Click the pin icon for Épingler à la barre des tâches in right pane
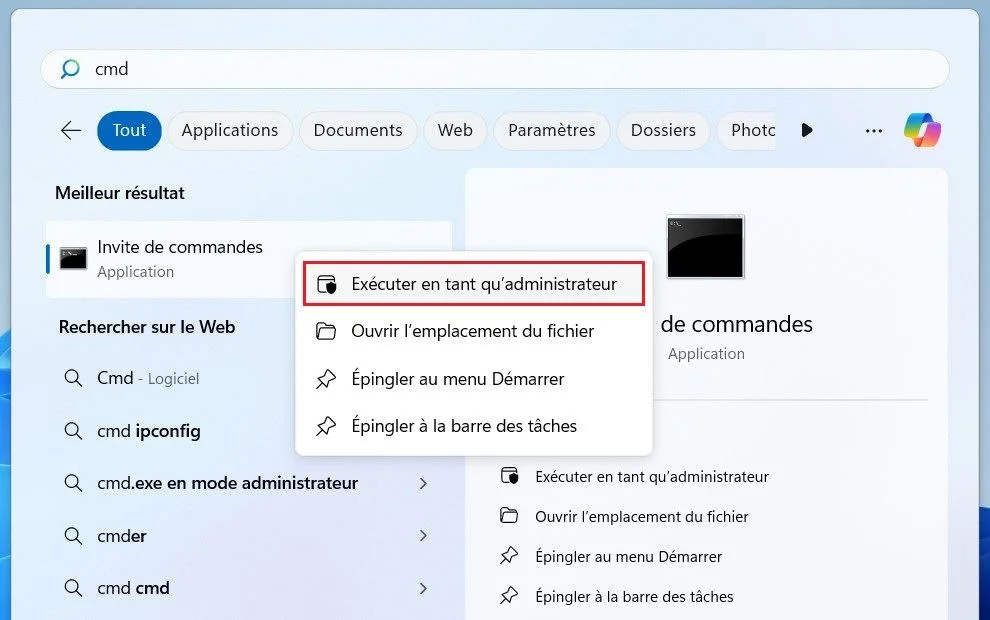Screen dimensions: 990x620 point(510,596)
